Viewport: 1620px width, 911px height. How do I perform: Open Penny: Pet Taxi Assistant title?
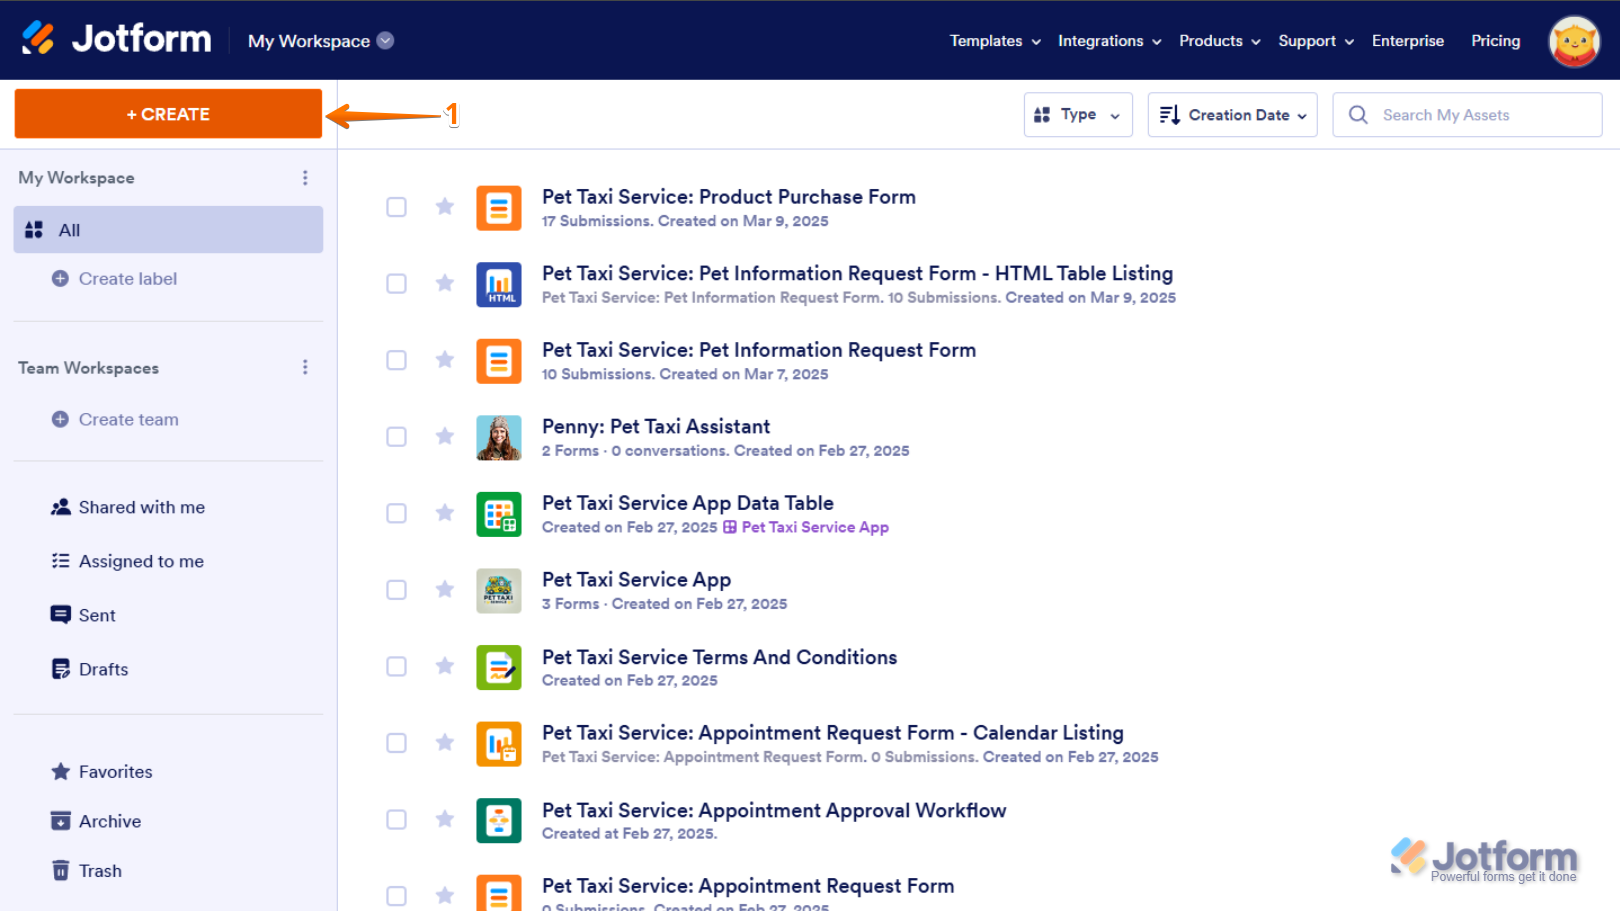[656, 427]
